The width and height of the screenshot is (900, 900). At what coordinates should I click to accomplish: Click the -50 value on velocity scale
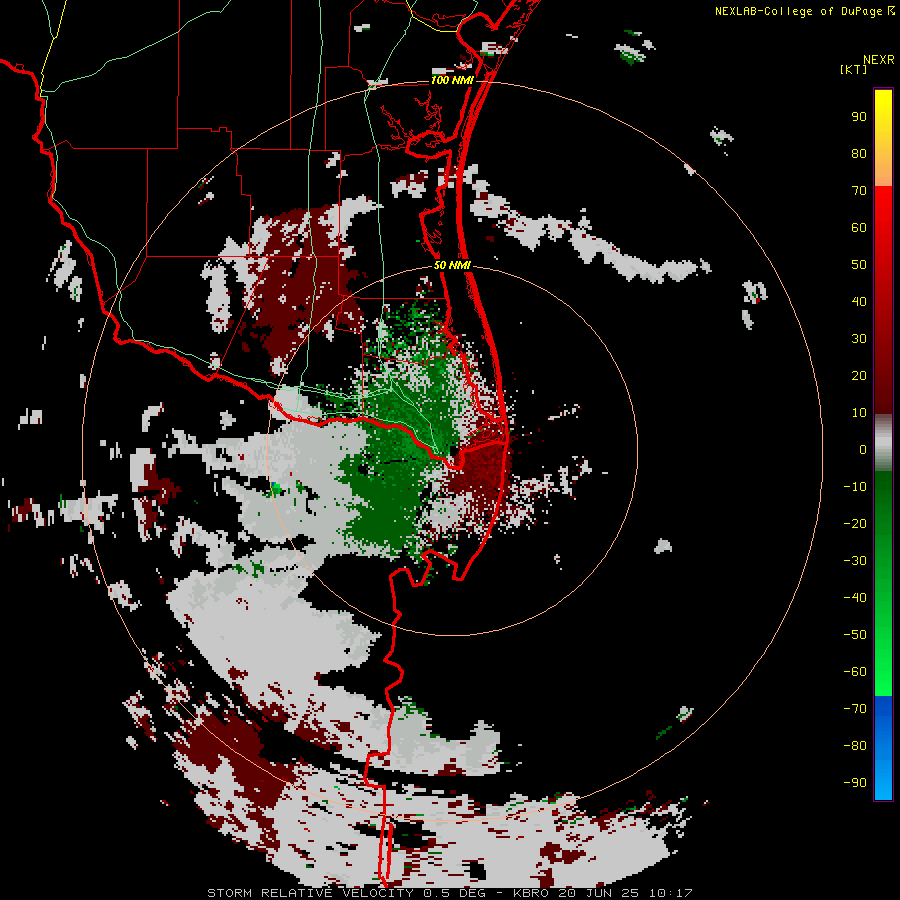coord(855,635)
